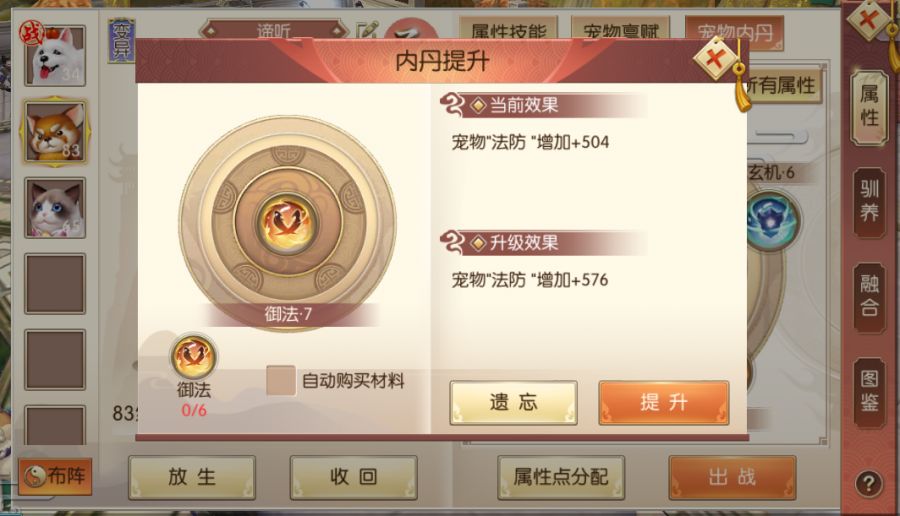Viewport: 900px width, 516px height.
Task: Switch to the 宠物天赋 tab
Action: coord(620,30)
